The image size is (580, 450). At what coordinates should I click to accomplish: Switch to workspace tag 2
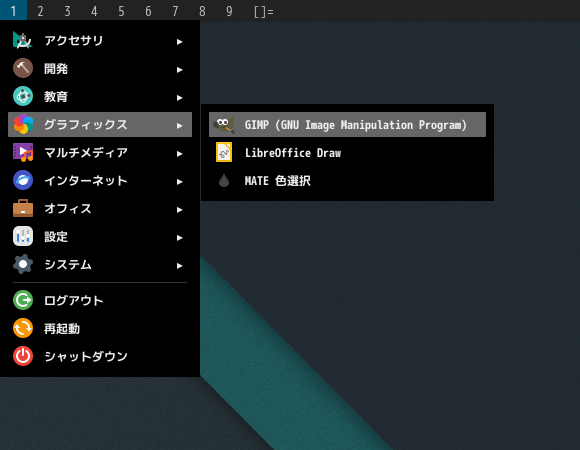(x=40, y=11)
